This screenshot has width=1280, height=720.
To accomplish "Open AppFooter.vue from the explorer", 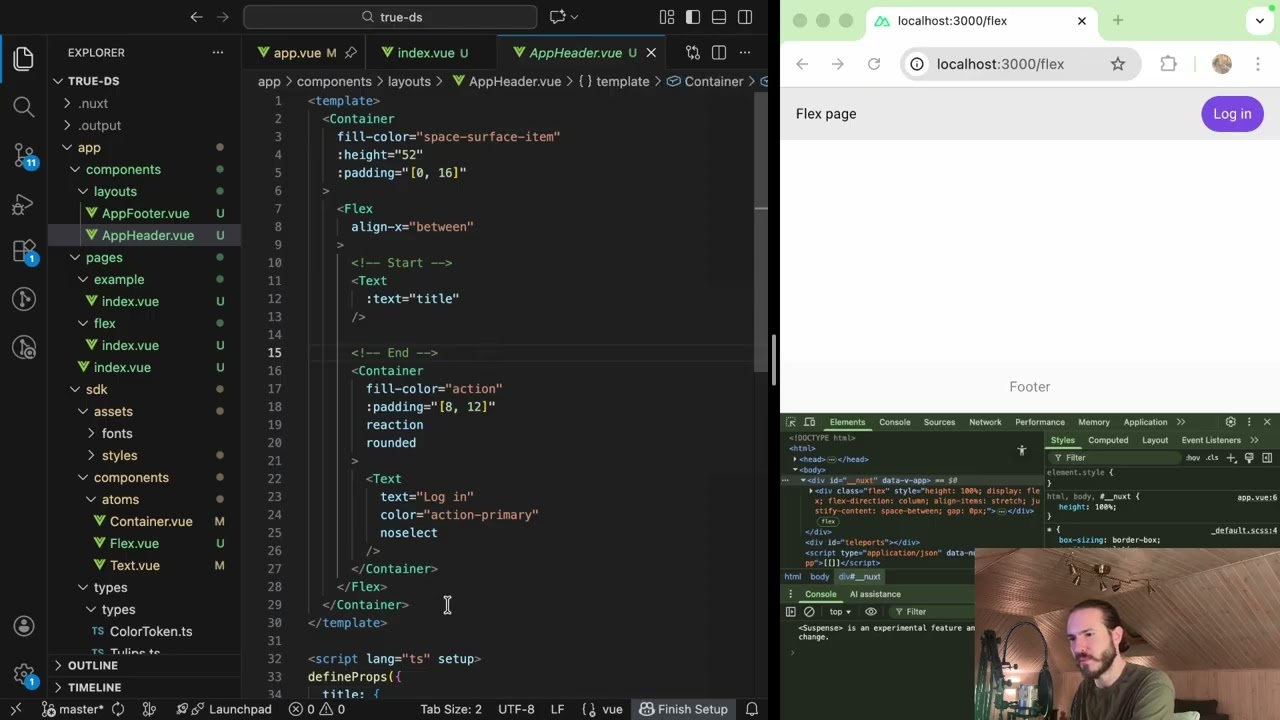I will pos(145,213).
